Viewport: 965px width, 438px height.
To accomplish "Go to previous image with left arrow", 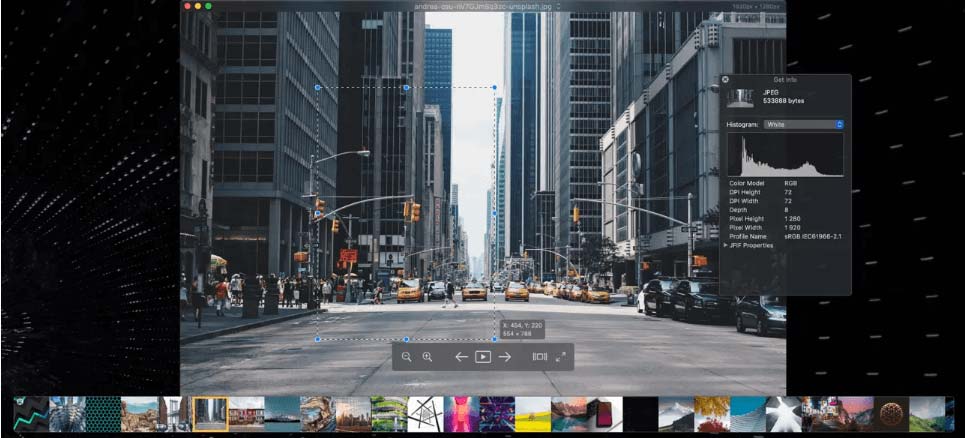I will click(461, 357).
